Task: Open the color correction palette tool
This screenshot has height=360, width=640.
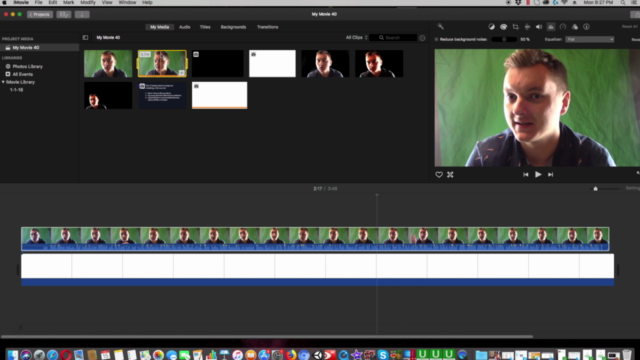Action: pyautogui.click(x=503, y=27)
